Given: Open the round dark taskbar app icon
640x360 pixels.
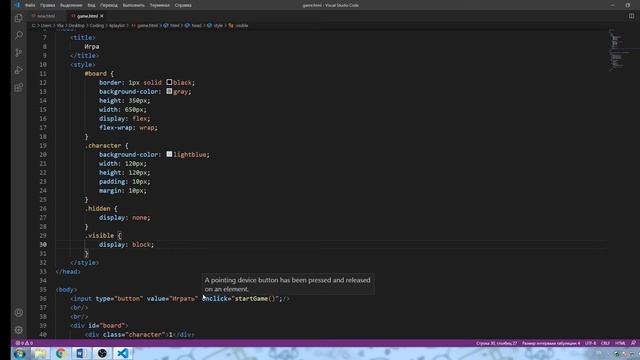Looking at the screenshot, I should click(x=102, y=353).
